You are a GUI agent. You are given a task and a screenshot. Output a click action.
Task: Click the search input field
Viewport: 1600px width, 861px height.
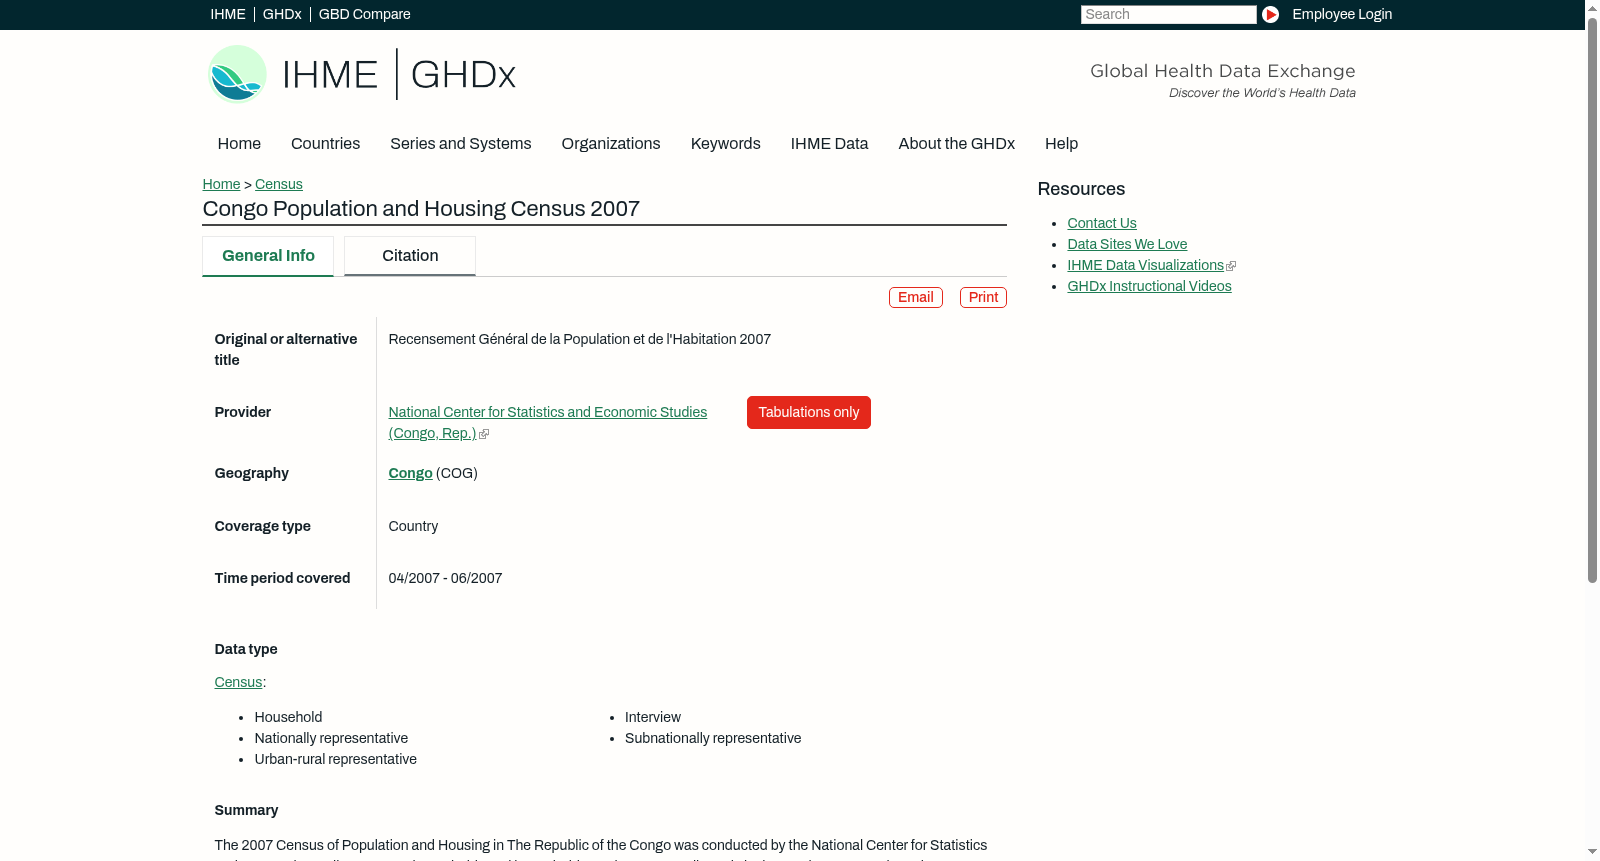1168,14
